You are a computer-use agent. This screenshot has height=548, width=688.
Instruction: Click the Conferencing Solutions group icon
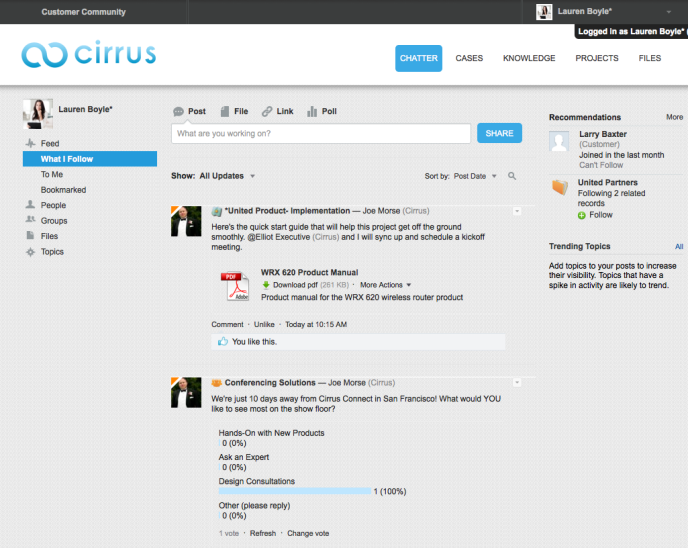(x=217, y=383)
